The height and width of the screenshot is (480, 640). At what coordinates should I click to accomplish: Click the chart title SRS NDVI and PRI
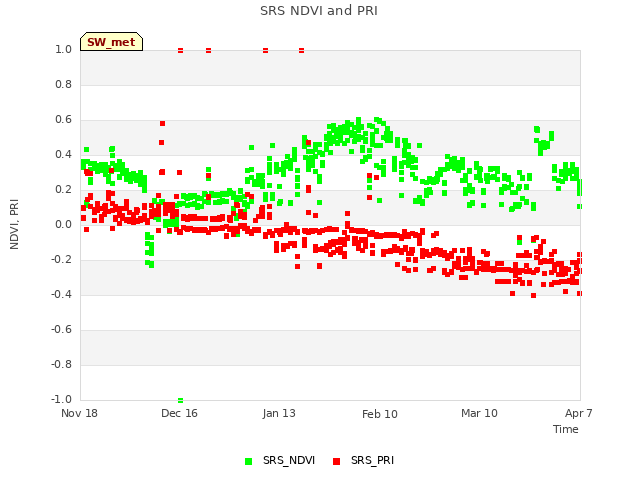pos(319,11)
